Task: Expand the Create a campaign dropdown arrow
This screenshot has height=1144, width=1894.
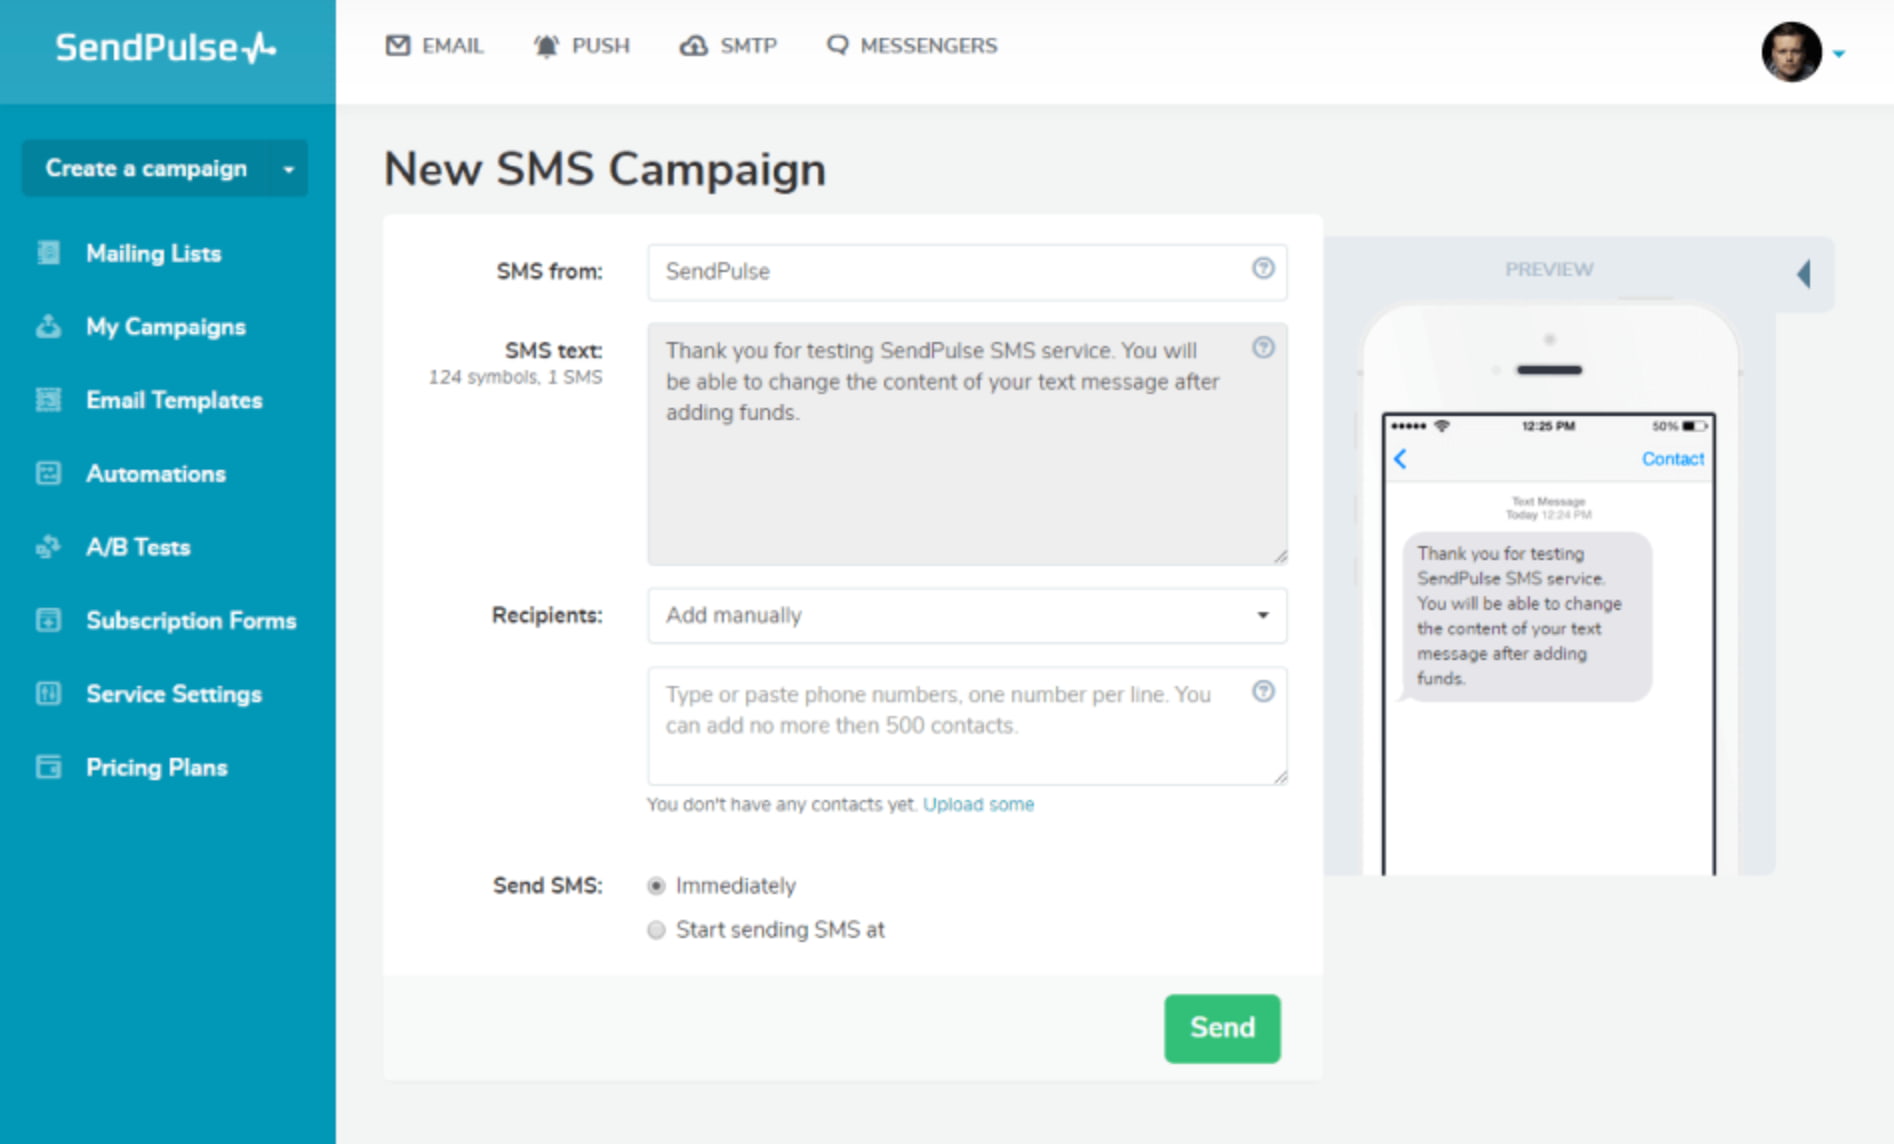Action: coord(290,169)
